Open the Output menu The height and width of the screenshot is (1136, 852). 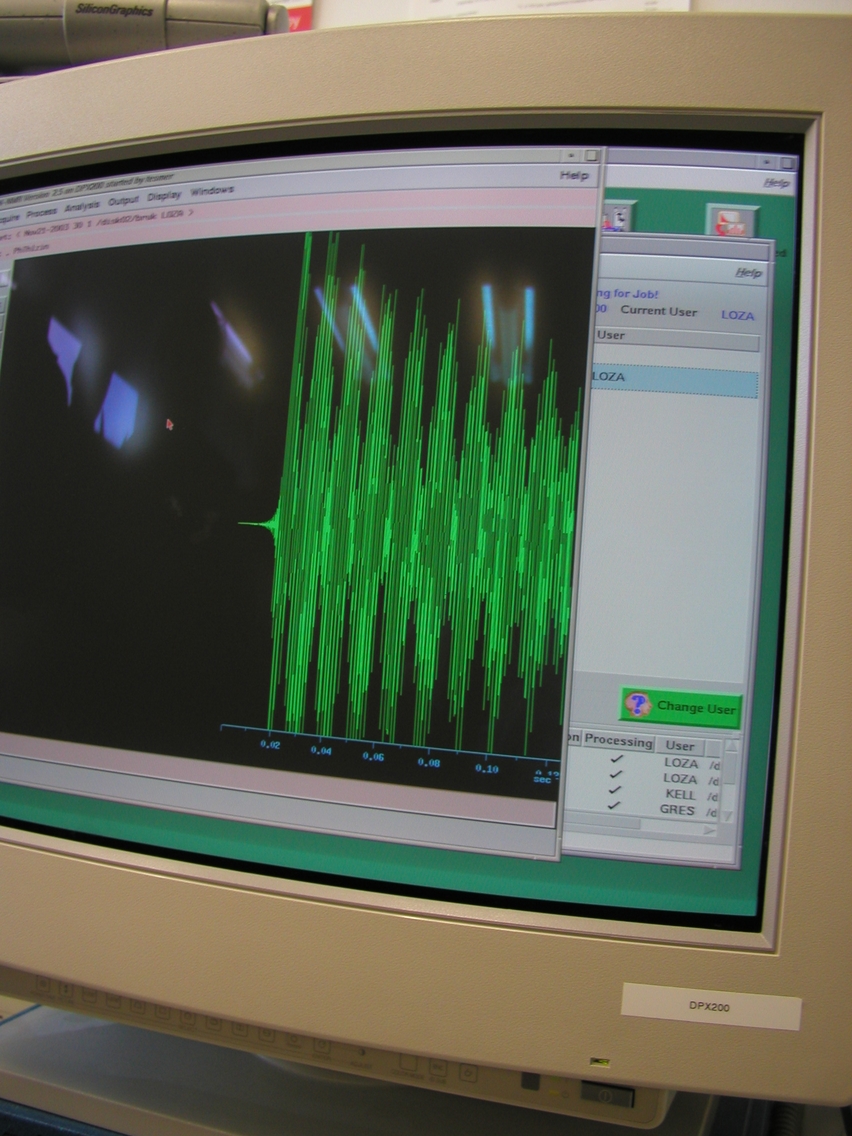click(x=123, y=200)
